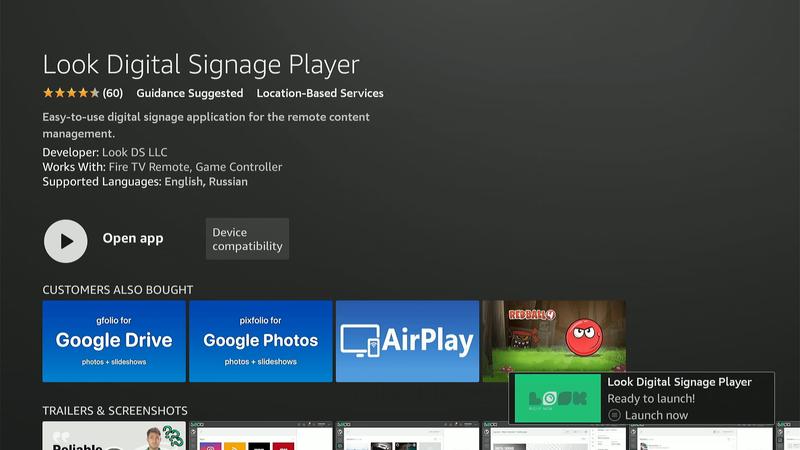This screenshot has width=800, height=450.
Task: Click the TRAILERS & SCREENSHOTS heading
Action: [x=115, y=411]
